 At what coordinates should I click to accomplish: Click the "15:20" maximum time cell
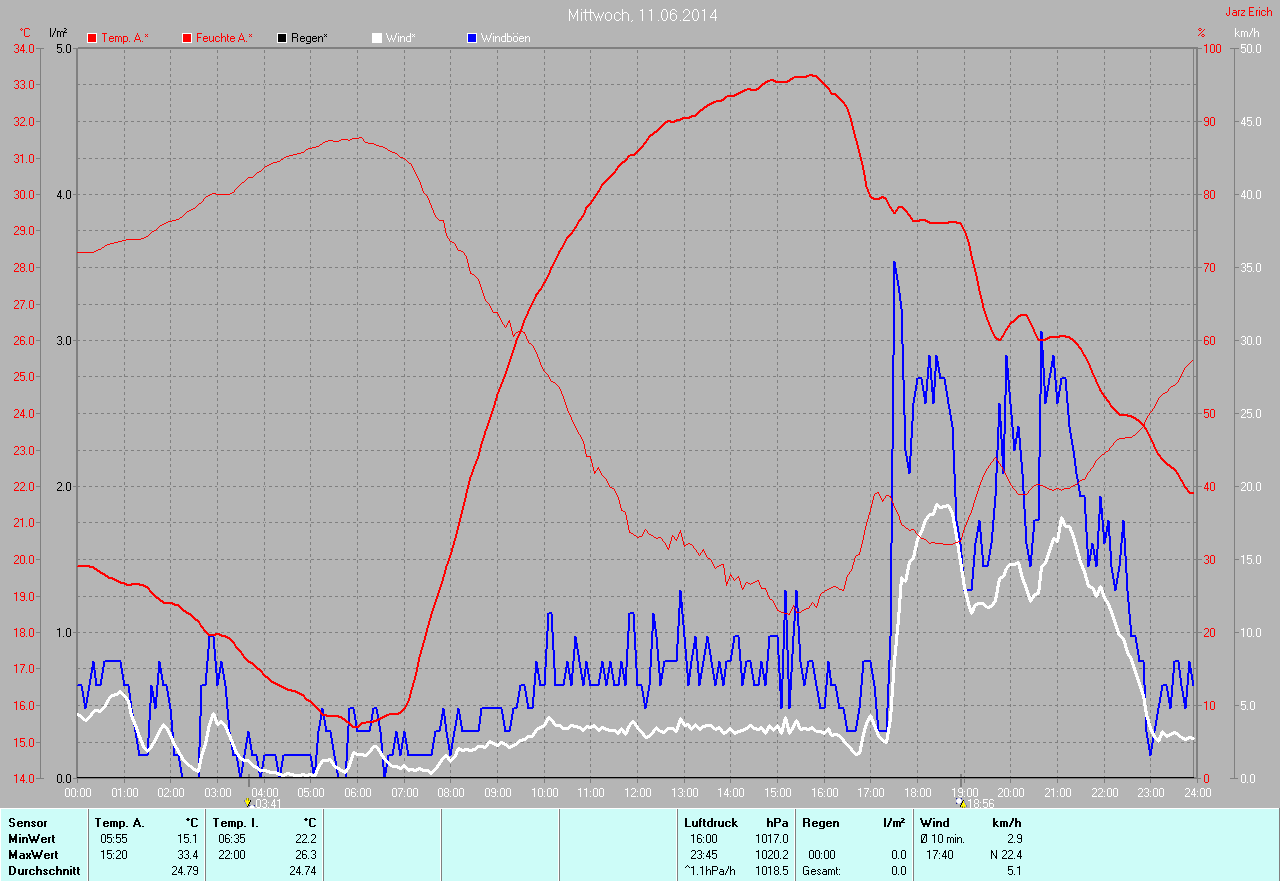tap(114, 855)
